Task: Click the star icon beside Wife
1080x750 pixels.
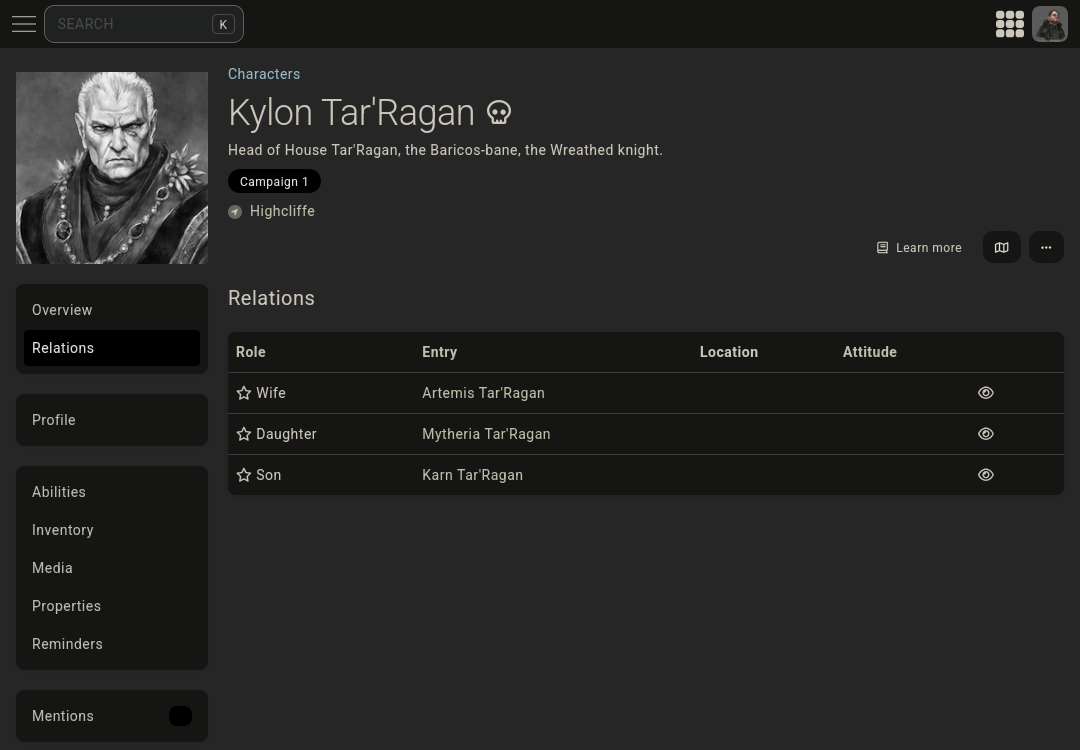Action: 244,393
